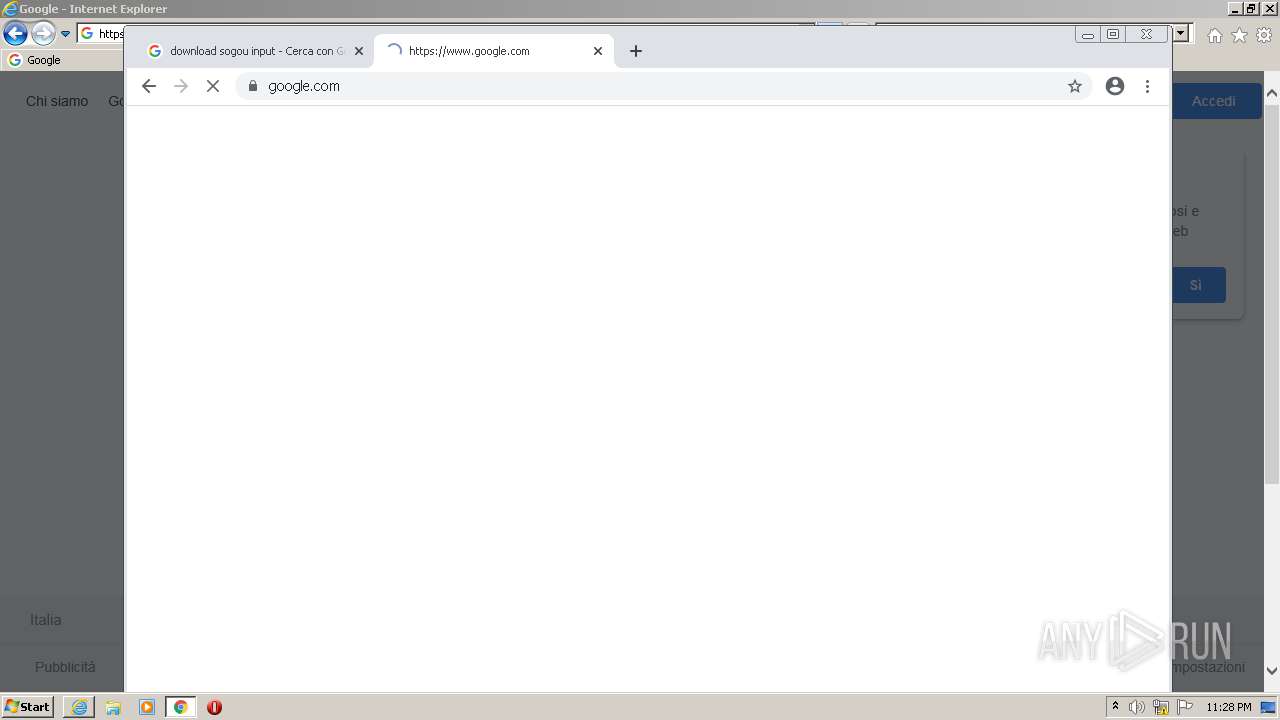Click the down arrow of the IE scrollbar
Viewport: 1280px width, 720px height.
1272,671
